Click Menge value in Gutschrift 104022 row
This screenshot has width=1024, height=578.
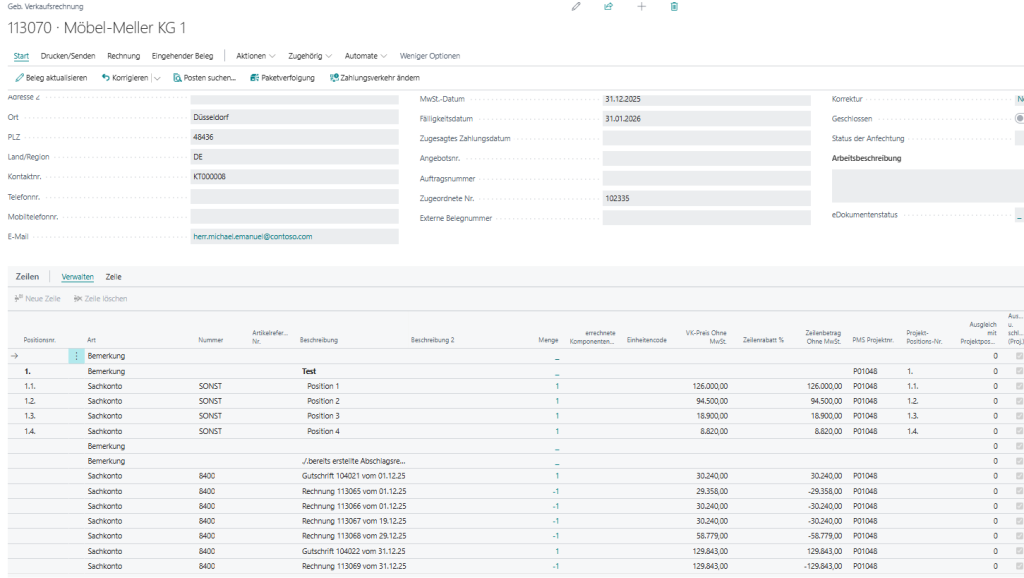(557, 551)
